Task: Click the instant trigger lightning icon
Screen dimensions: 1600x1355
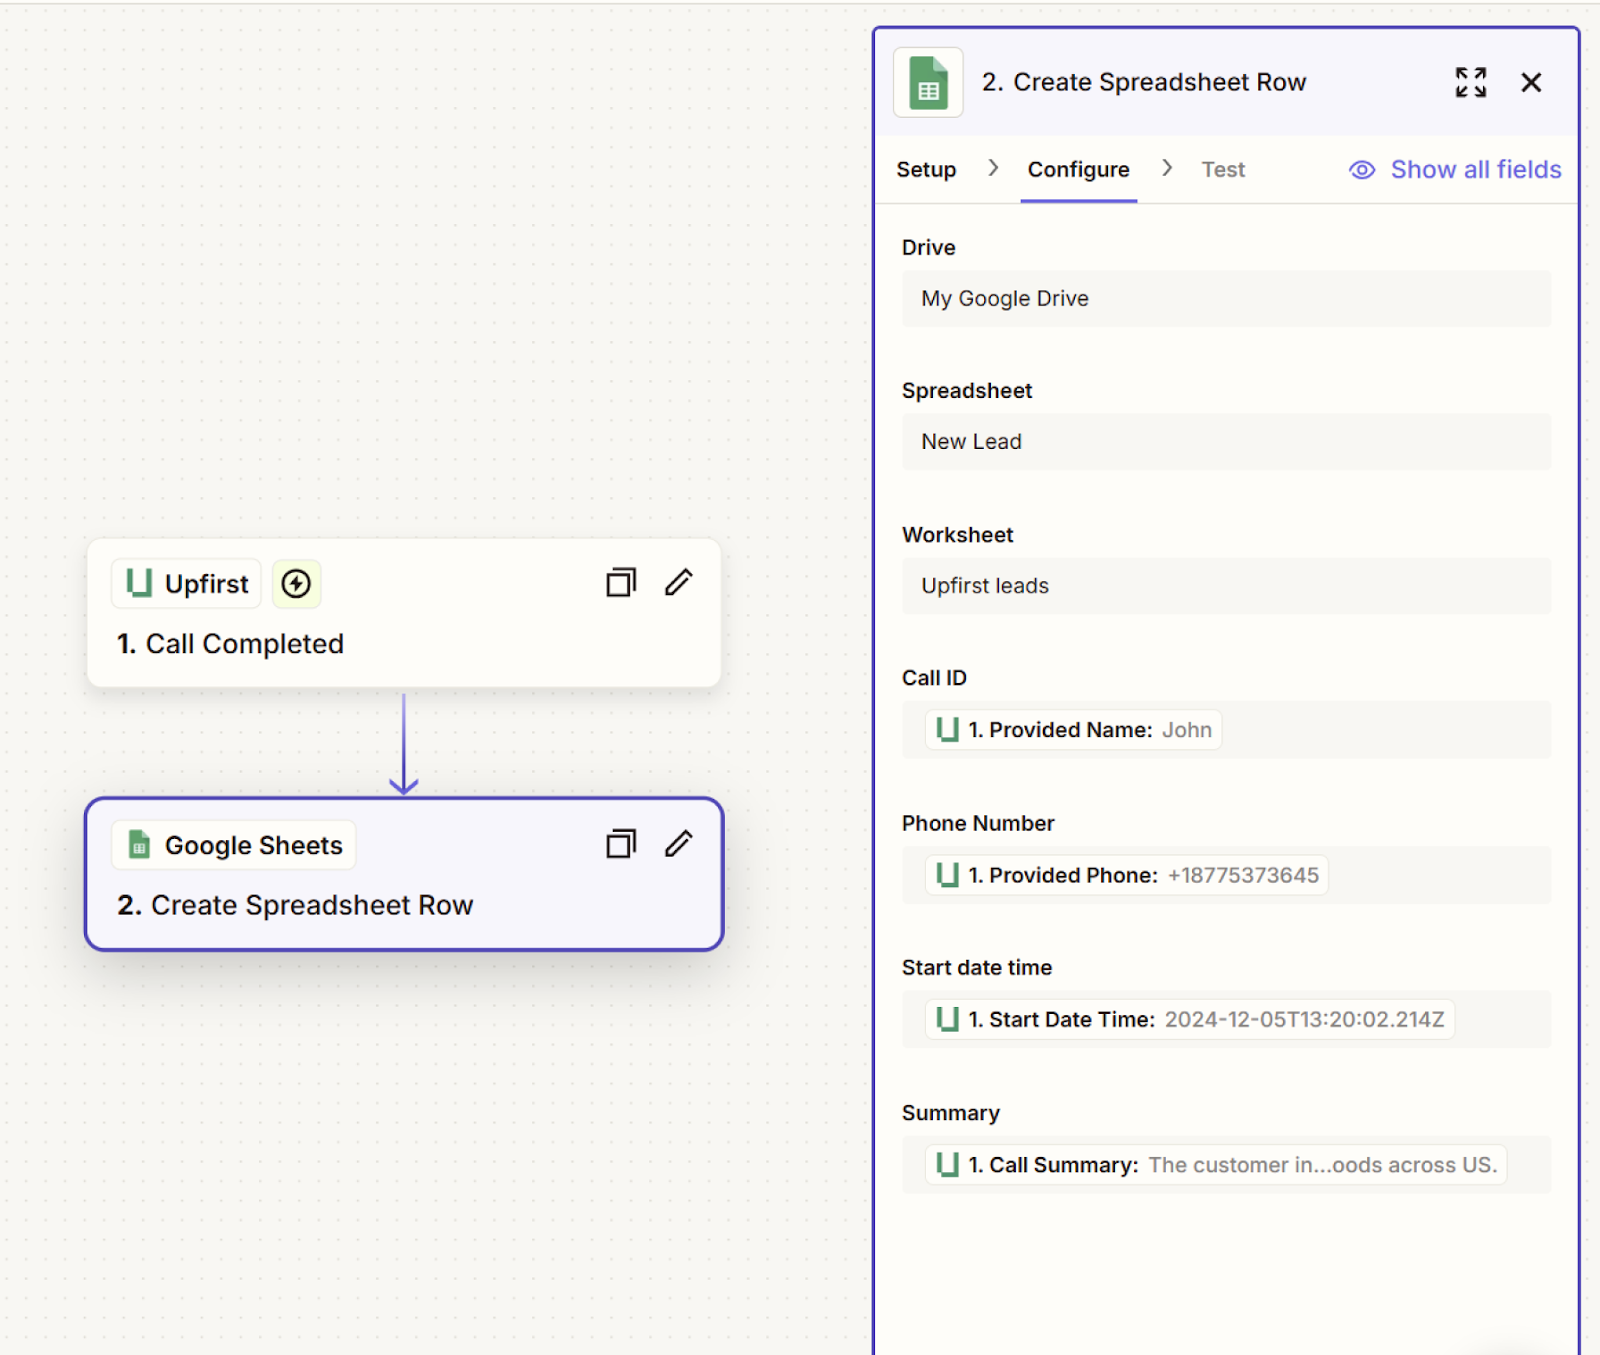Action: tap(296, 583)
